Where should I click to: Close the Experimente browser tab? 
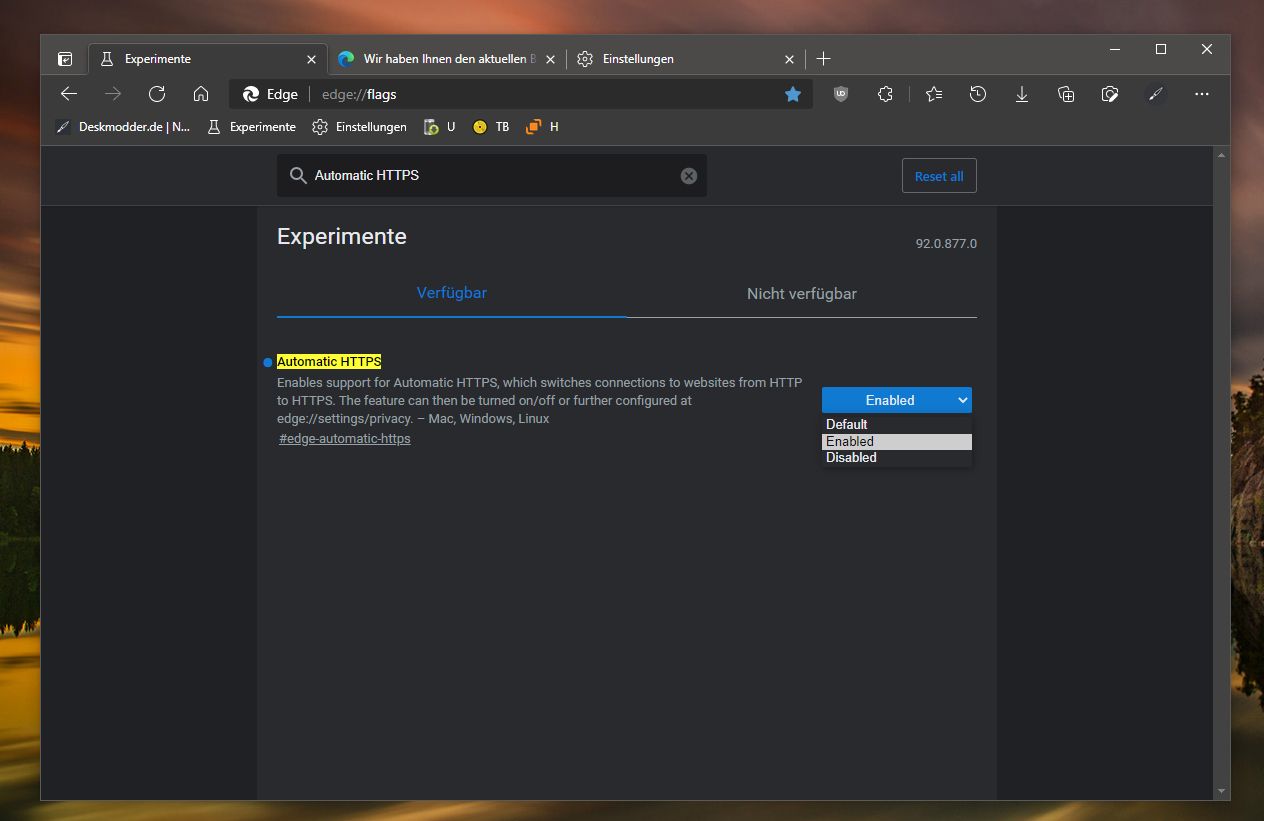[x=311, y=59]
